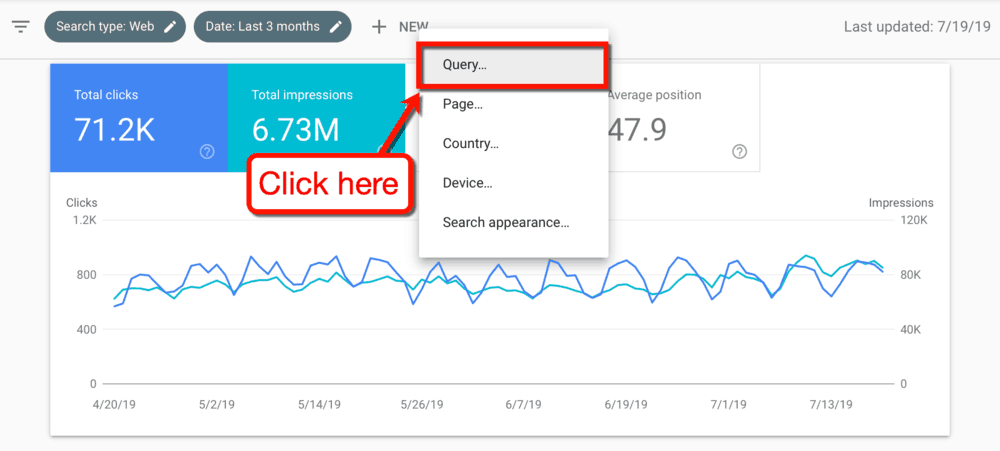
Task: Edit the Date: Last 3 months chip
Action: tap(272, 27)
